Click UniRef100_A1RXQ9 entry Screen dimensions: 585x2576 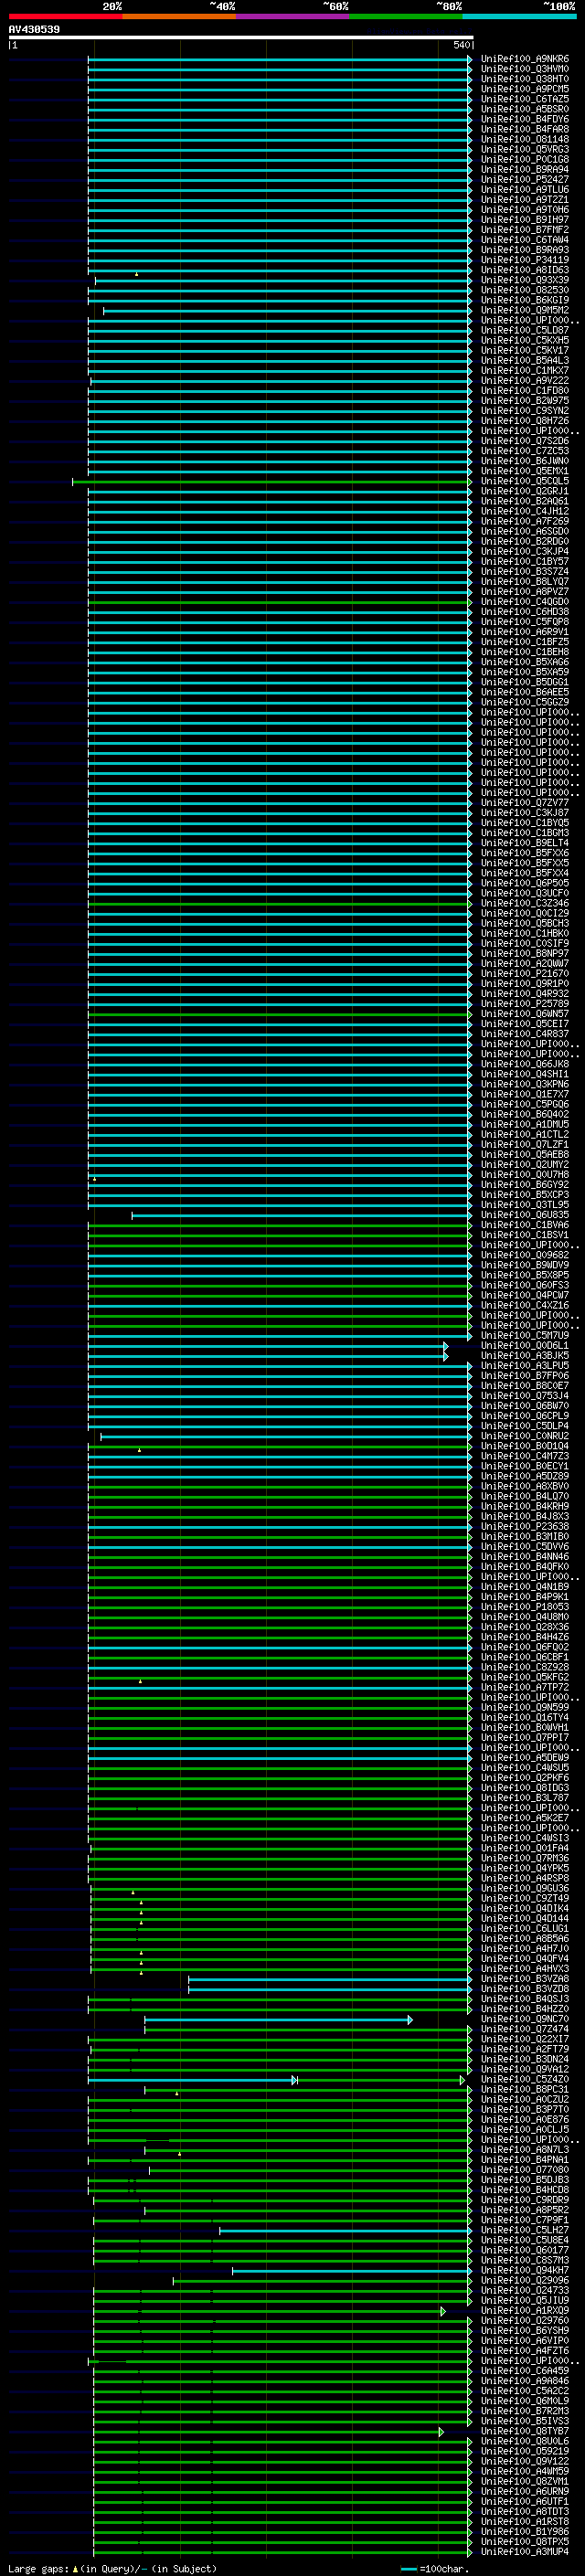coord(525,2310)
